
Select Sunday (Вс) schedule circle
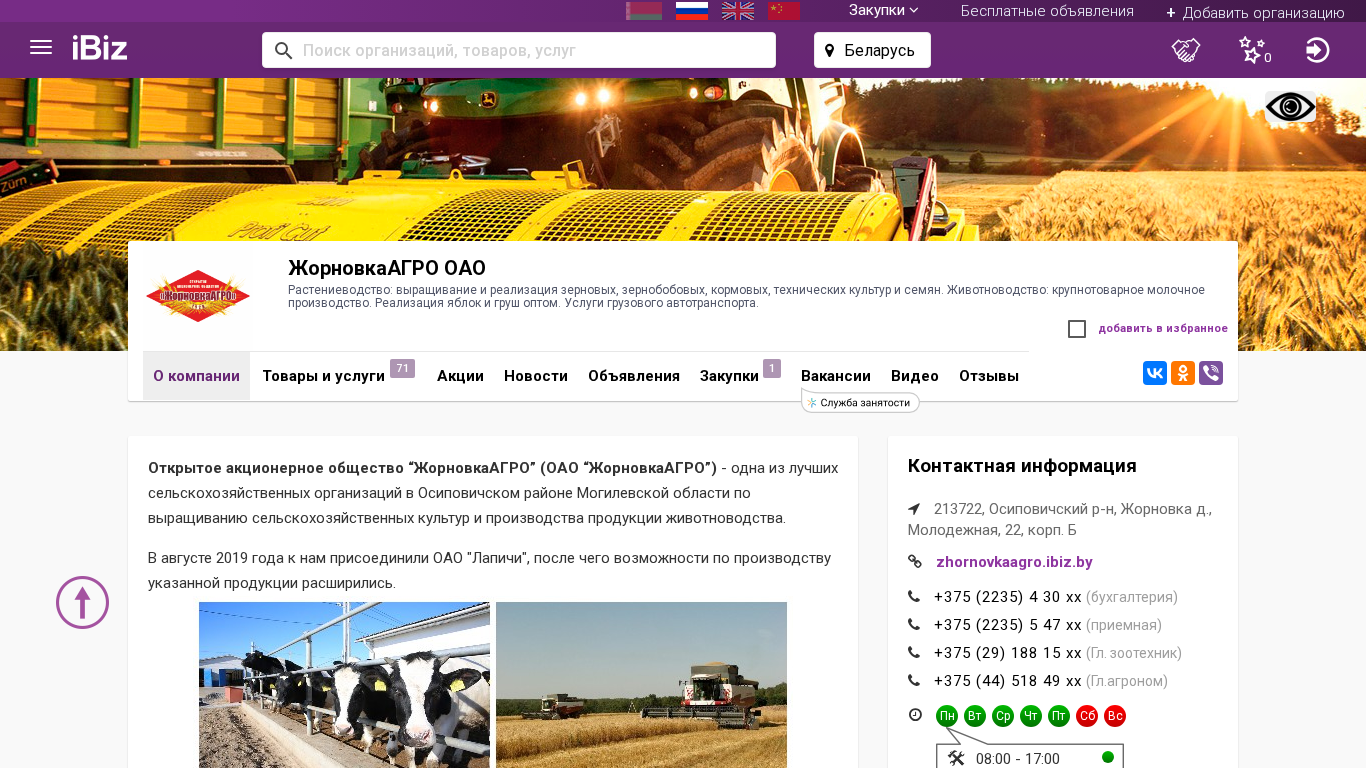[1115, 716]
